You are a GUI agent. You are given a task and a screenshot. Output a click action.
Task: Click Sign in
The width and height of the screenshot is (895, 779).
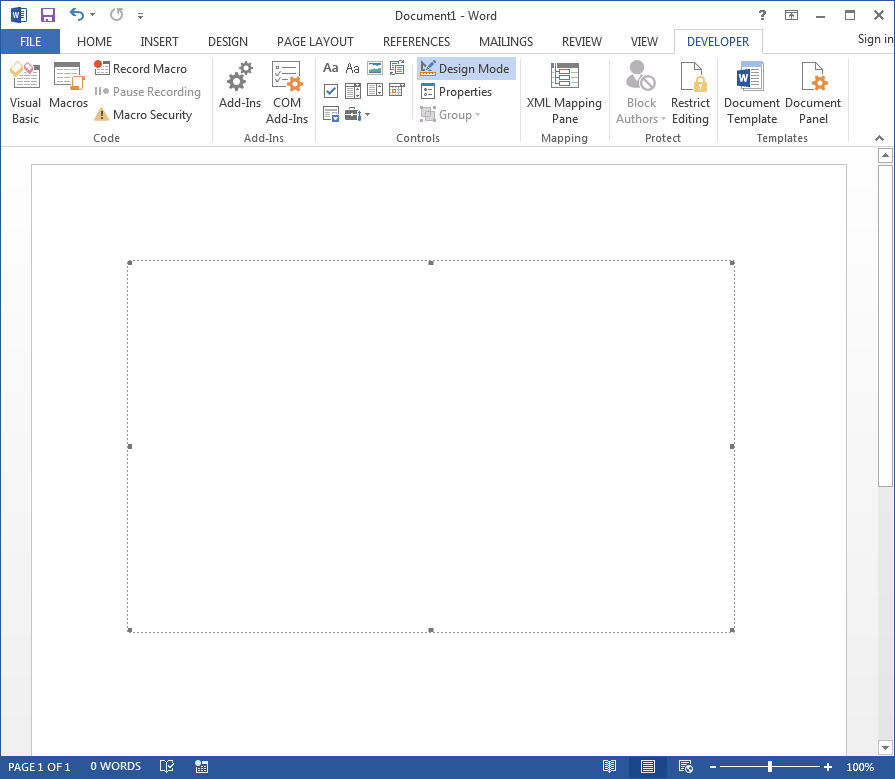click(875, 39)
